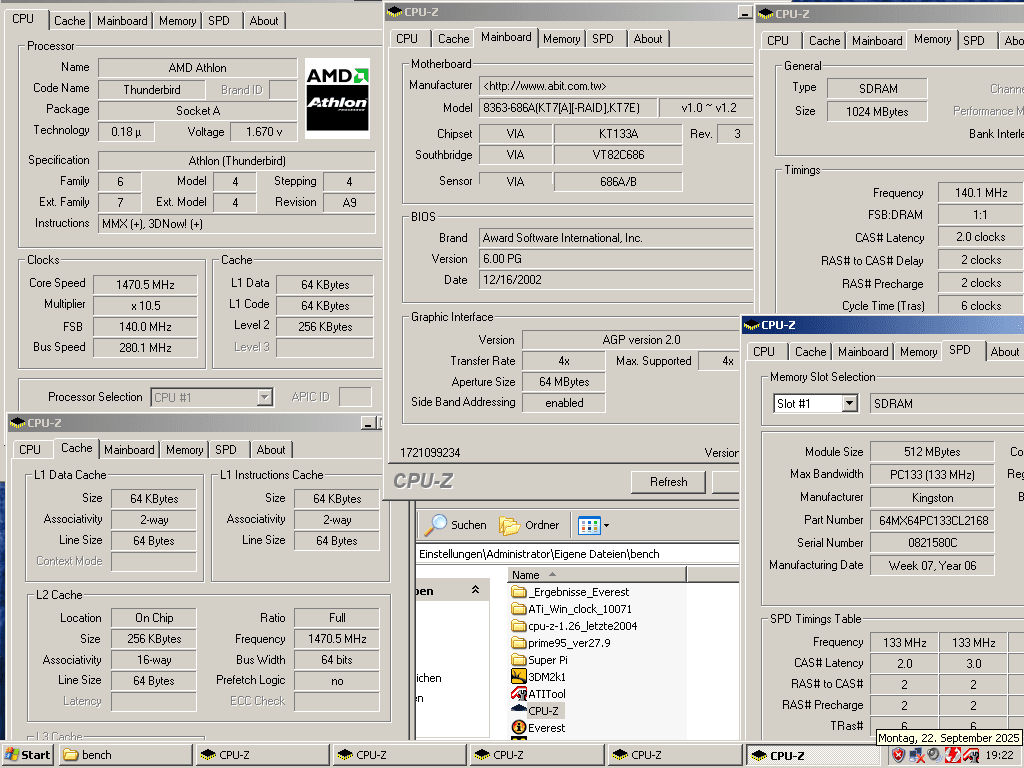The height and width of the screenshot is (768, 1024).
Task: Click the AMD Athlon logo image
Action: [337, 98]
